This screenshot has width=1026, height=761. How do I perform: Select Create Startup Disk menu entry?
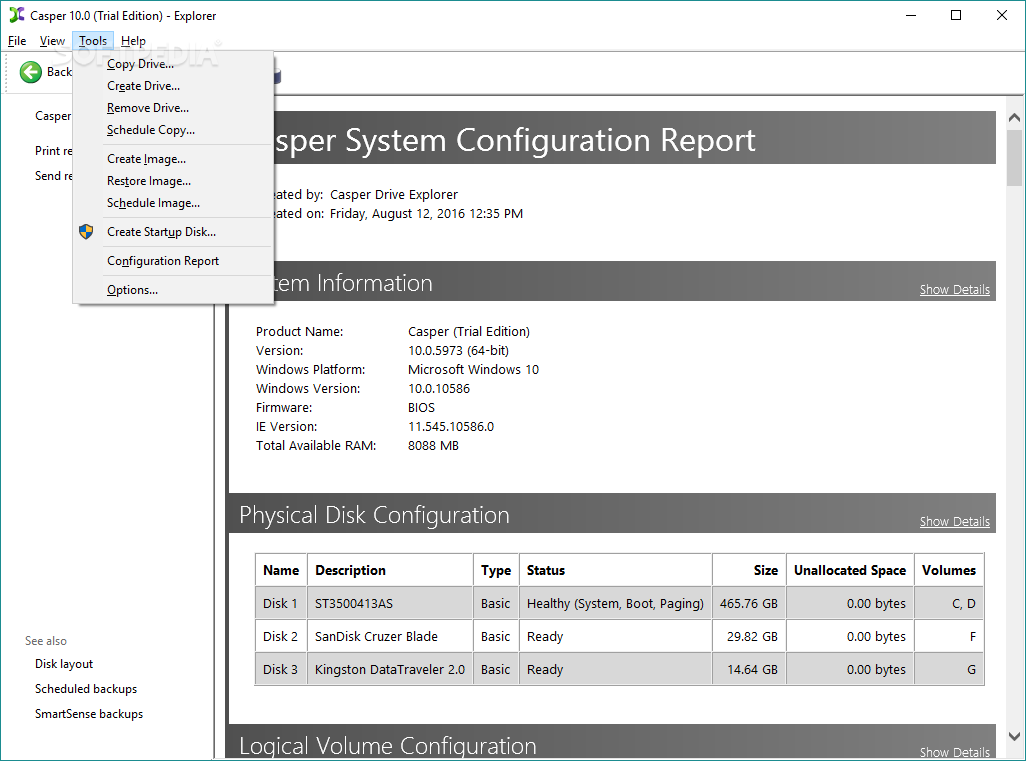point(173,232)
